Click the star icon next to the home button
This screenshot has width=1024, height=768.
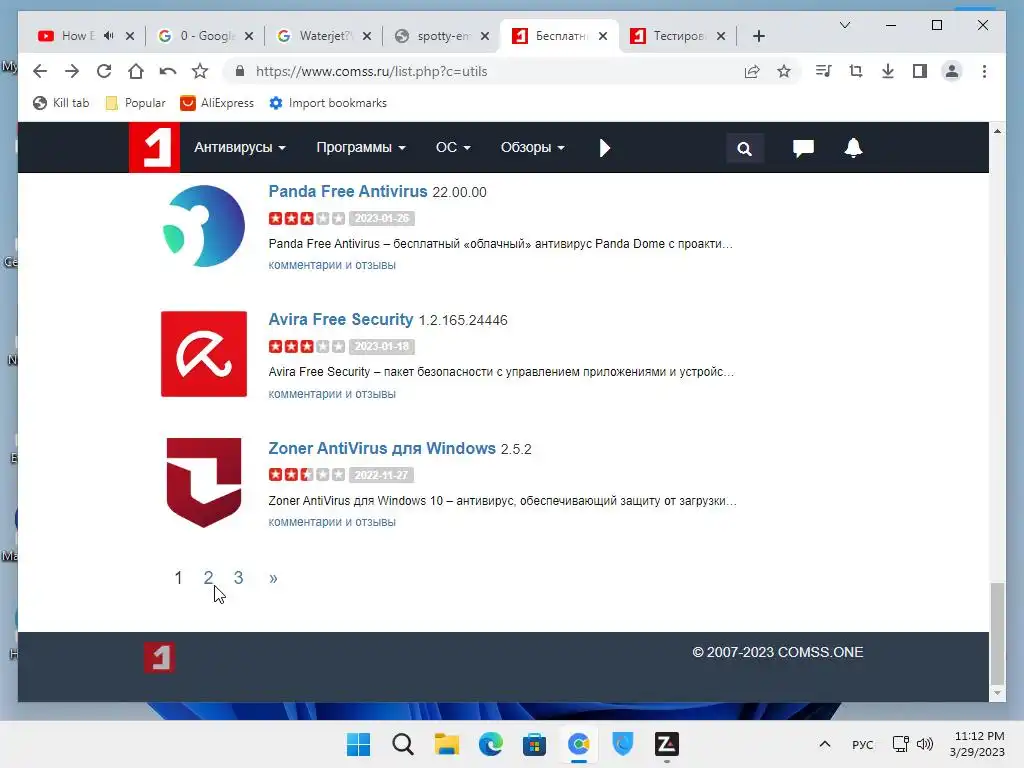click(200, 71)
